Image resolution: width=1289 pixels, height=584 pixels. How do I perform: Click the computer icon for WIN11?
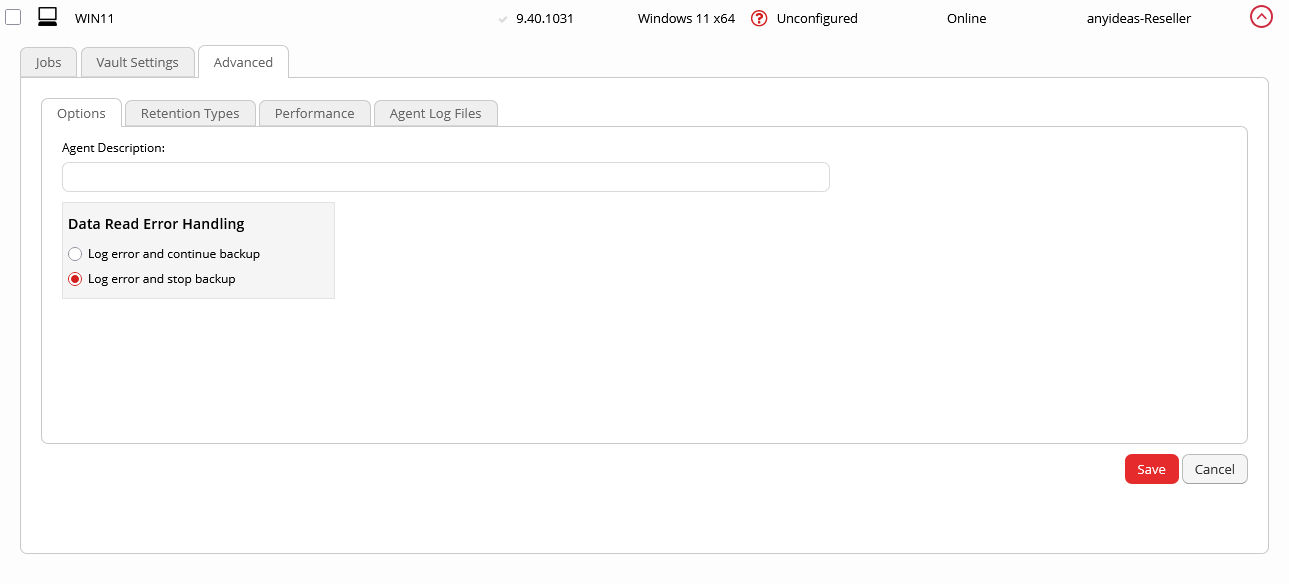[x=47, y=17]
